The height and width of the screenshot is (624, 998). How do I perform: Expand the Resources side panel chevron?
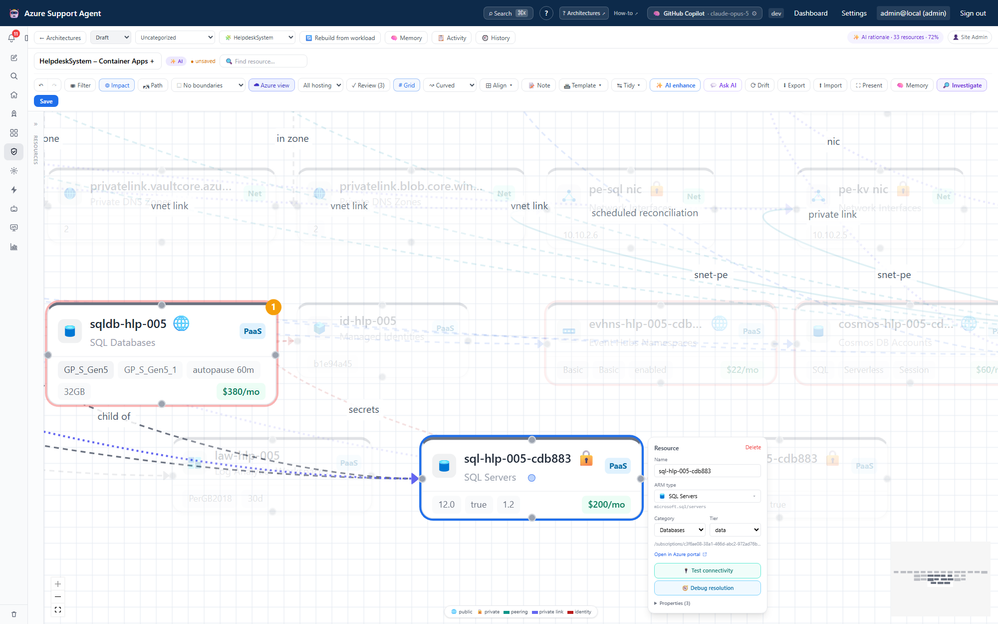(36, 124)
